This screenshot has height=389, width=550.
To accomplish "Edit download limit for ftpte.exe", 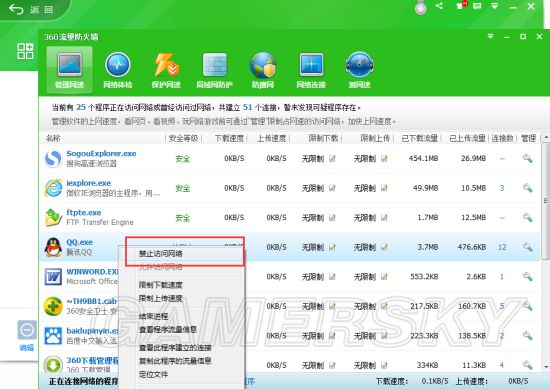I will click(332, 217).
